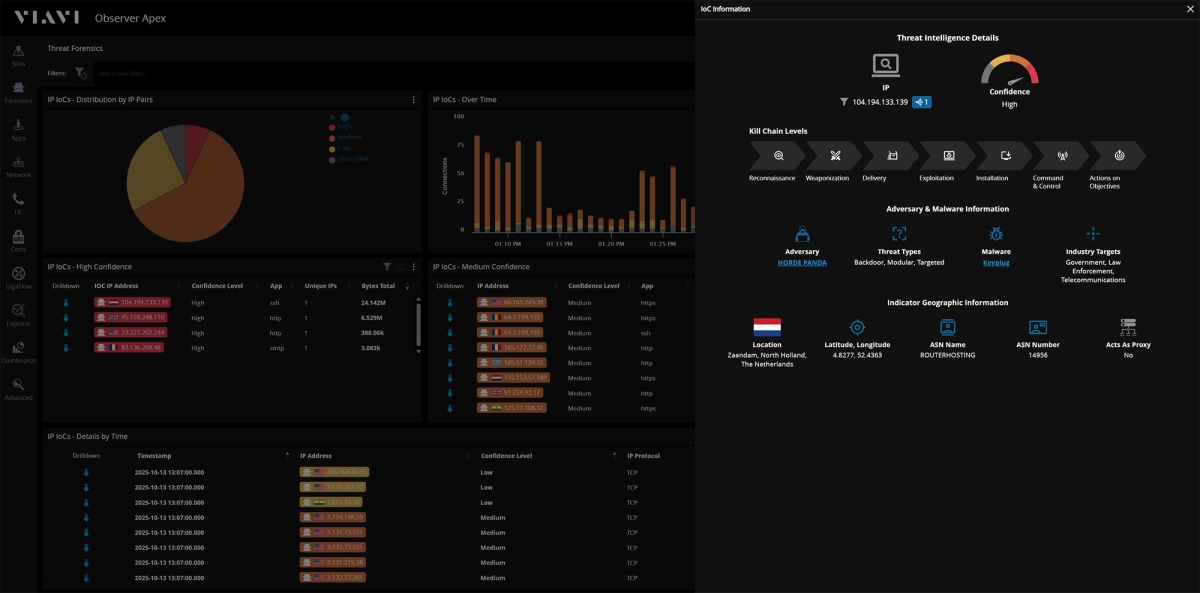Click the Filters funnel icon in Threat Forensics
This screenshot has height=593, width=1200.
click(x=80, y=73)
